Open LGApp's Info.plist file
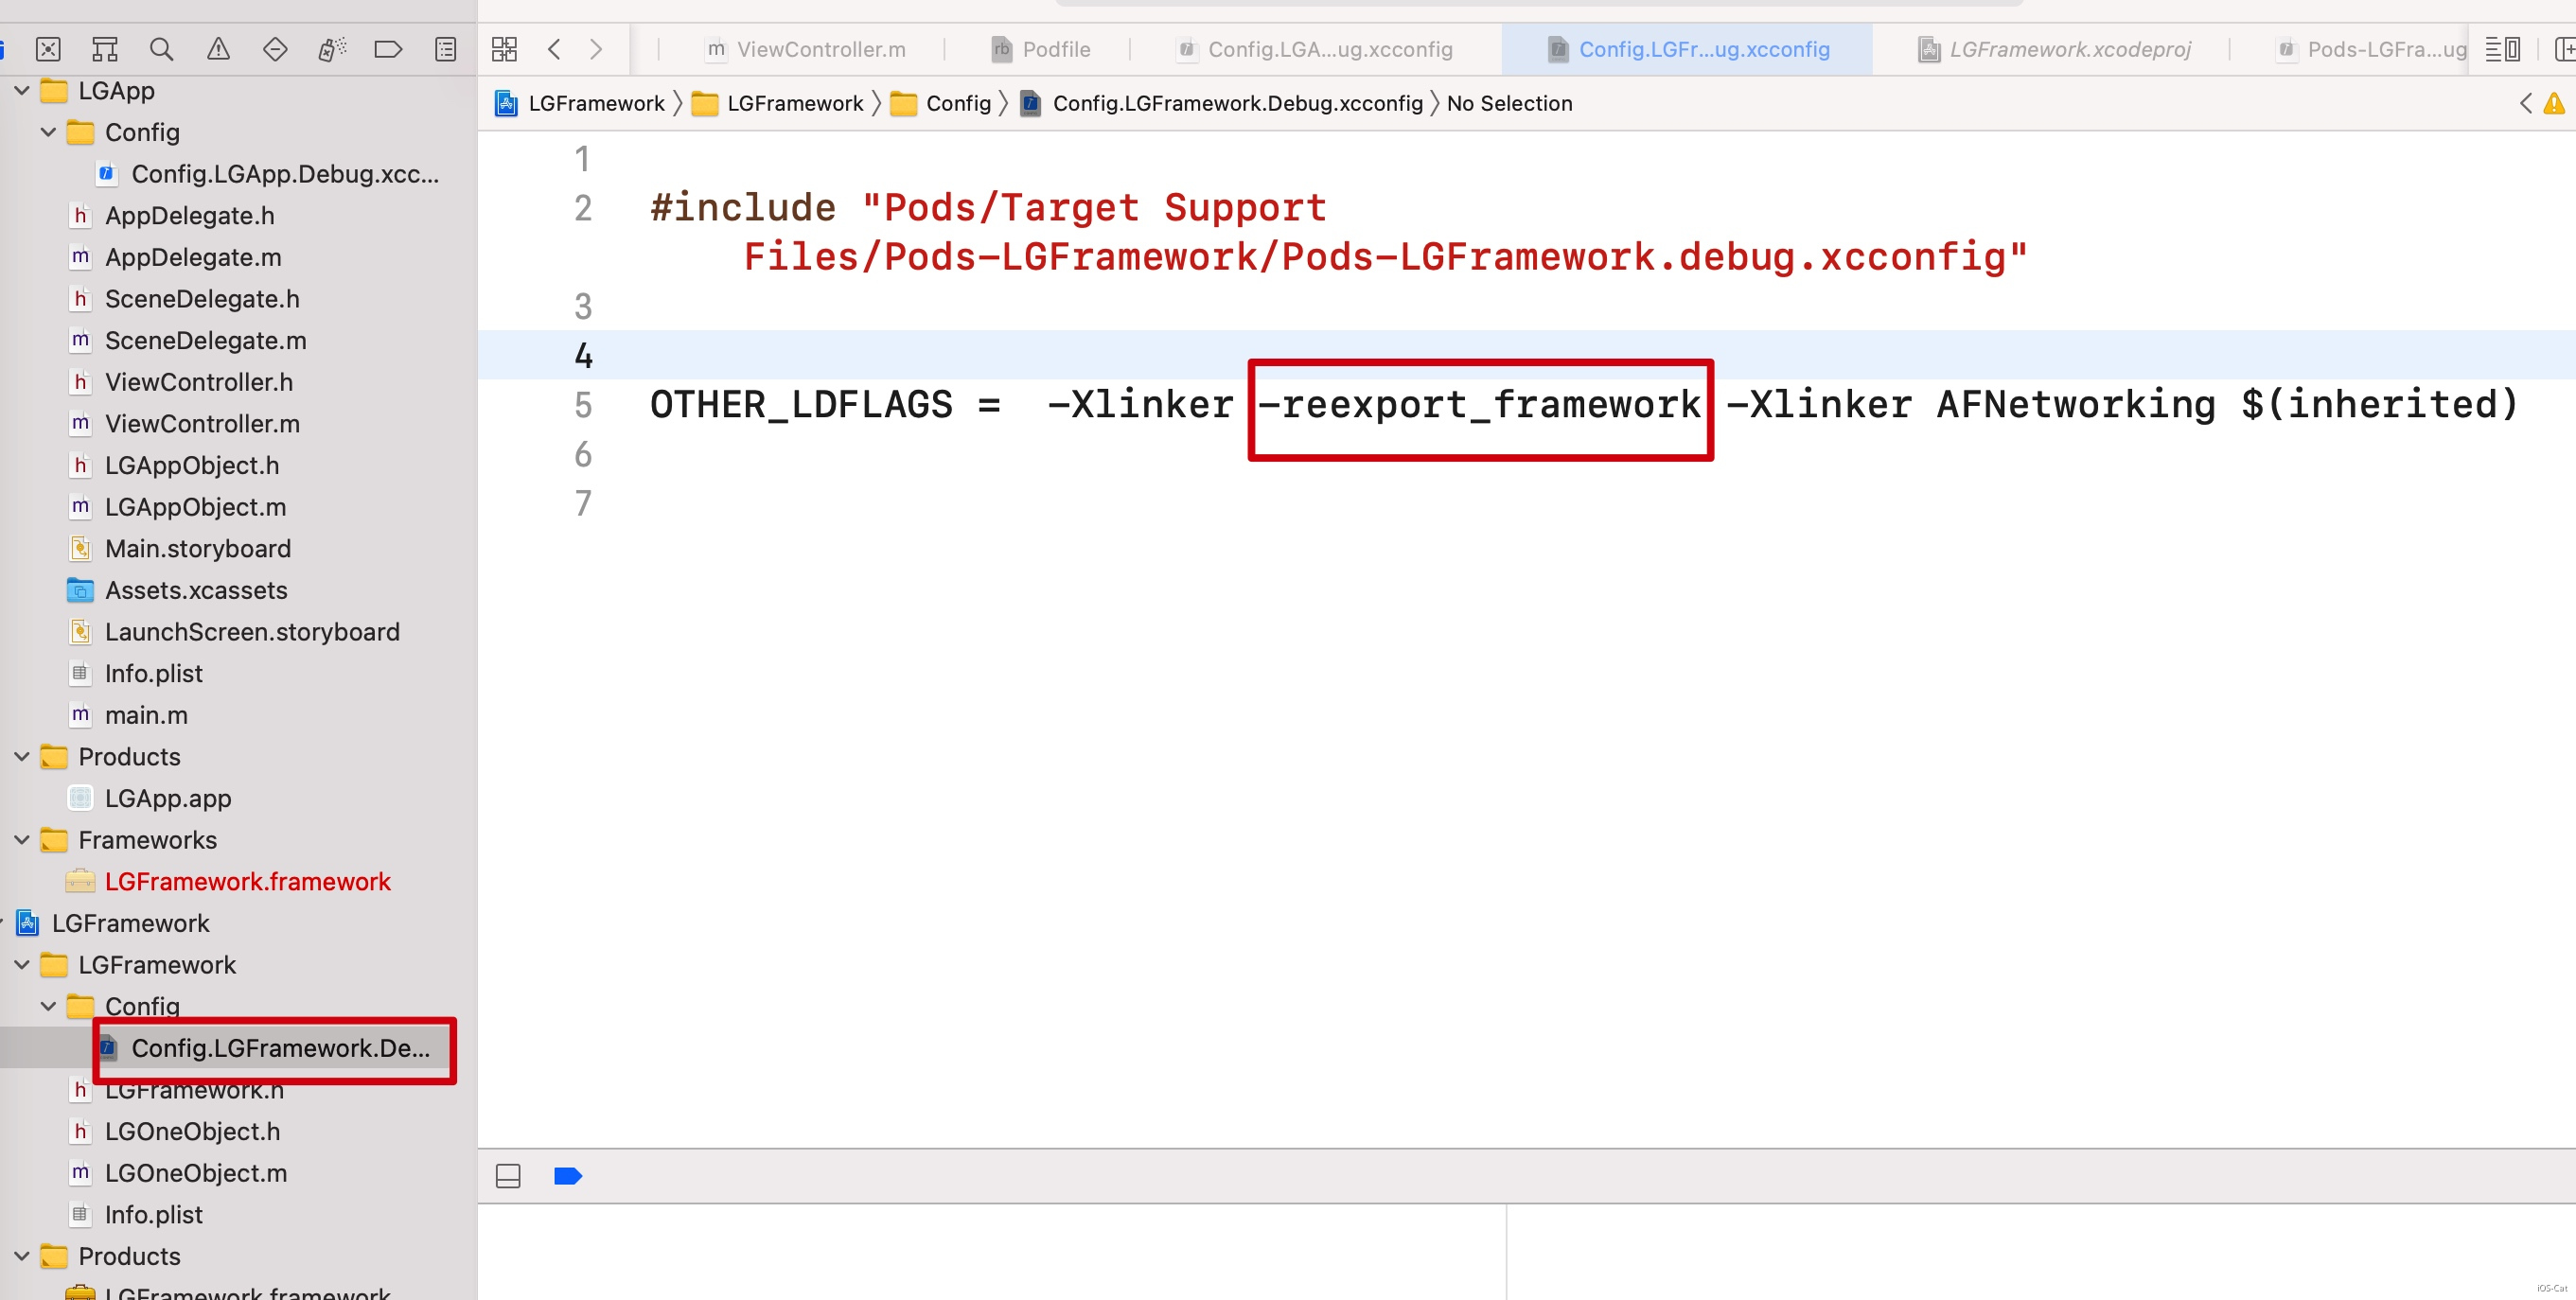 (x=136, y=674)
